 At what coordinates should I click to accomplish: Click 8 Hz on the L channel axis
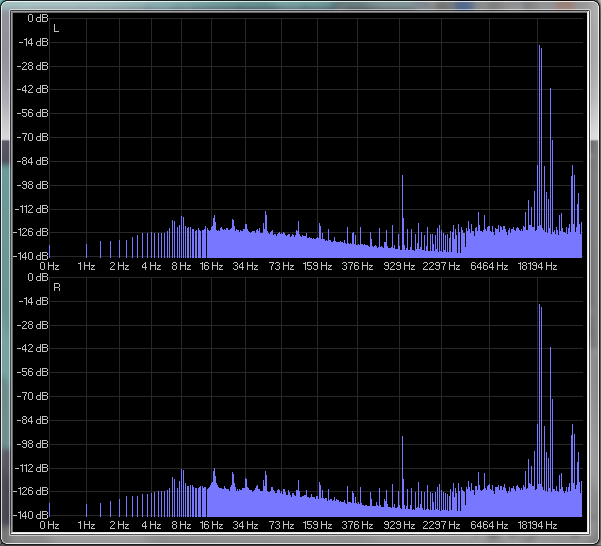[181, 266]
